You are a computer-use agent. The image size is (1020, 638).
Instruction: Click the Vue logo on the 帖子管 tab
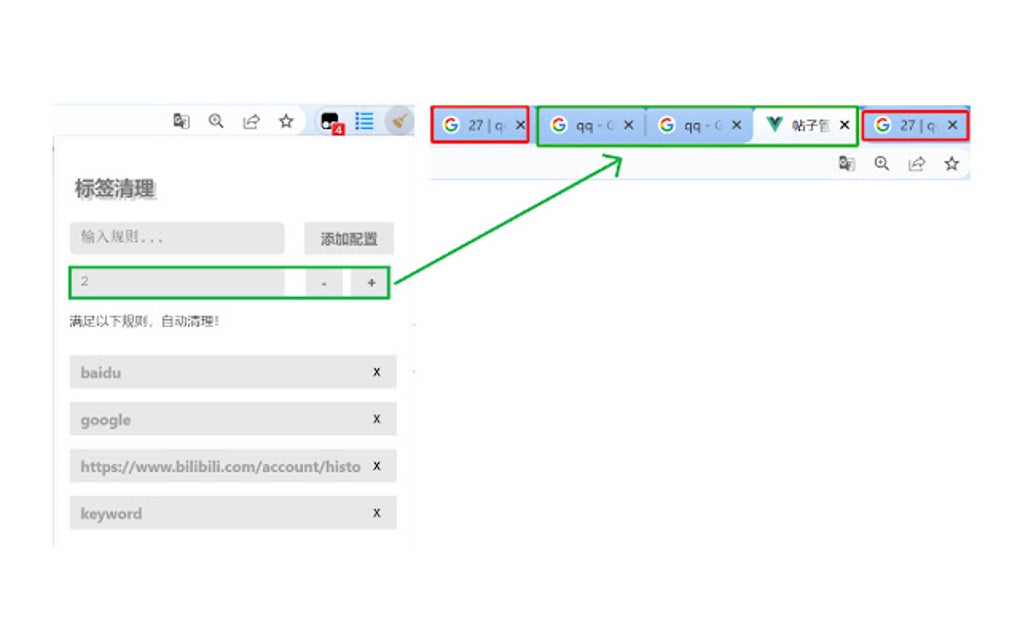(x=775, y=124)
